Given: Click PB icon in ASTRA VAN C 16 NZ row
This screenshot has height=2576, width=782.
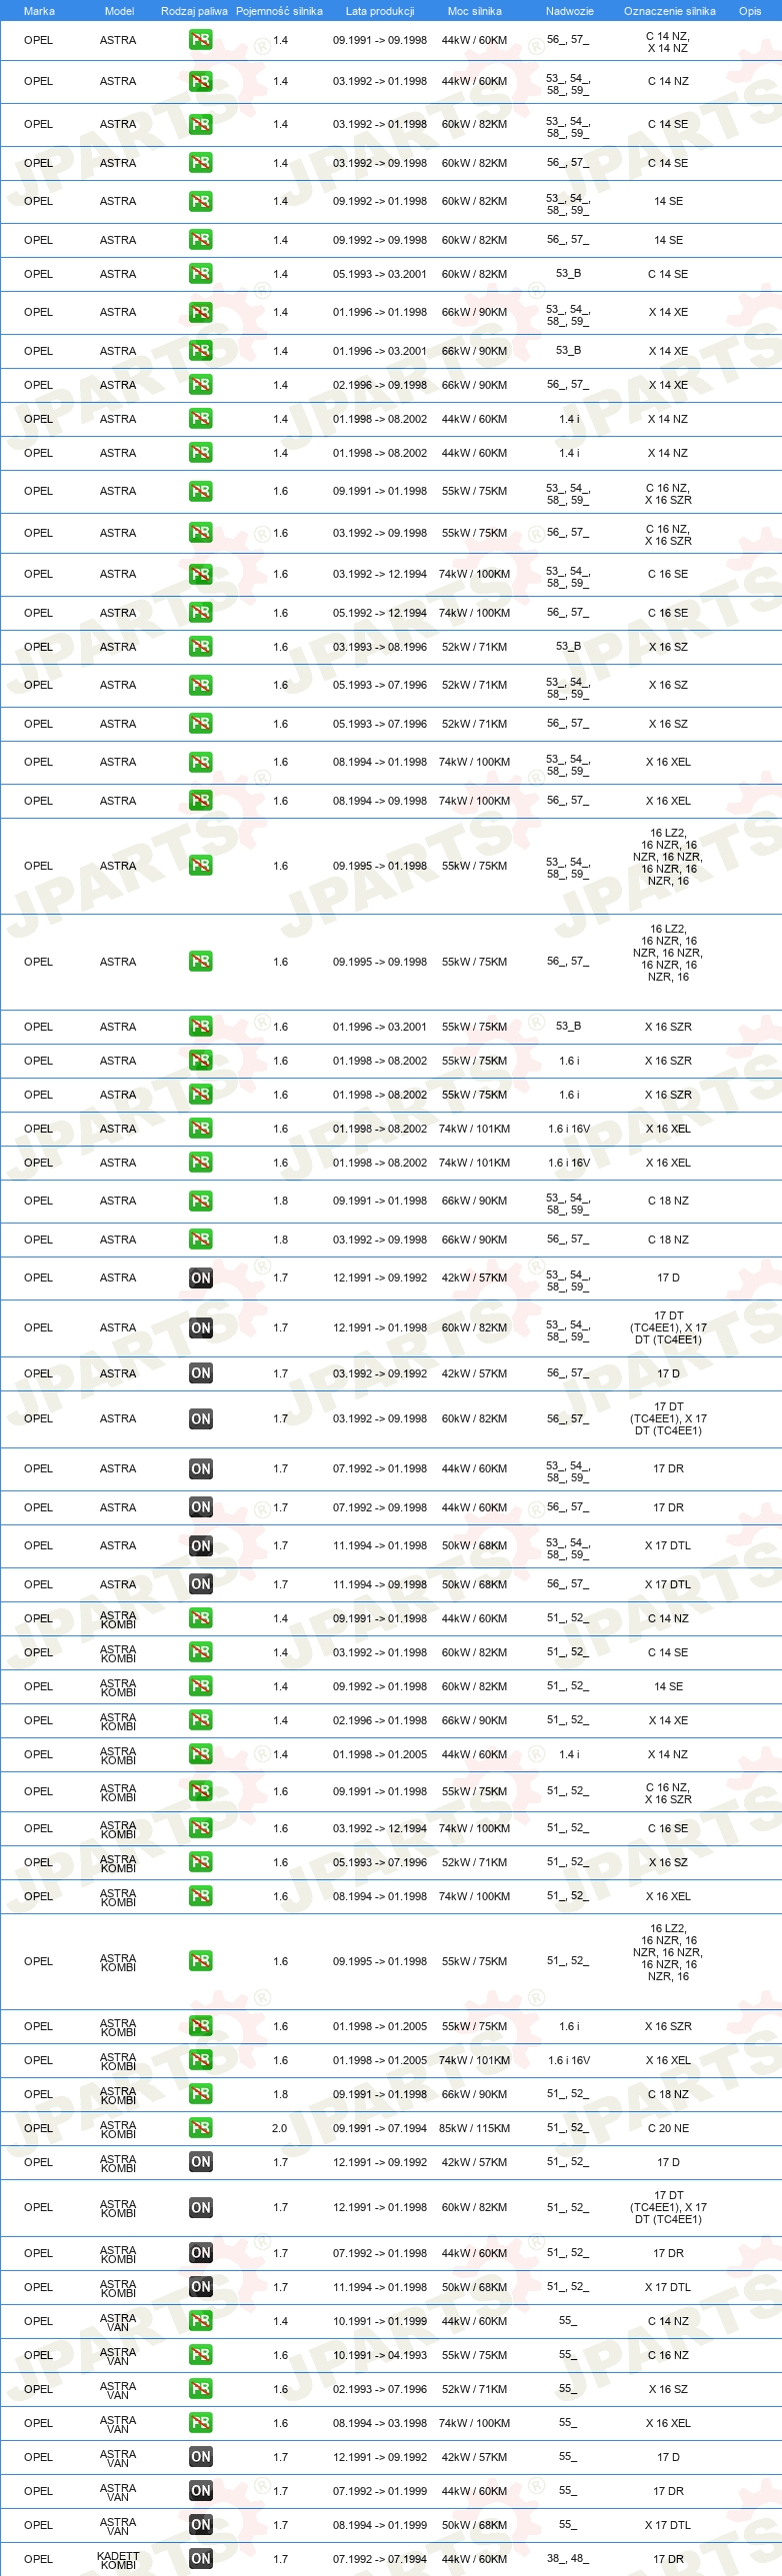Looking at the screenshot, I should tap(201, 2355).
